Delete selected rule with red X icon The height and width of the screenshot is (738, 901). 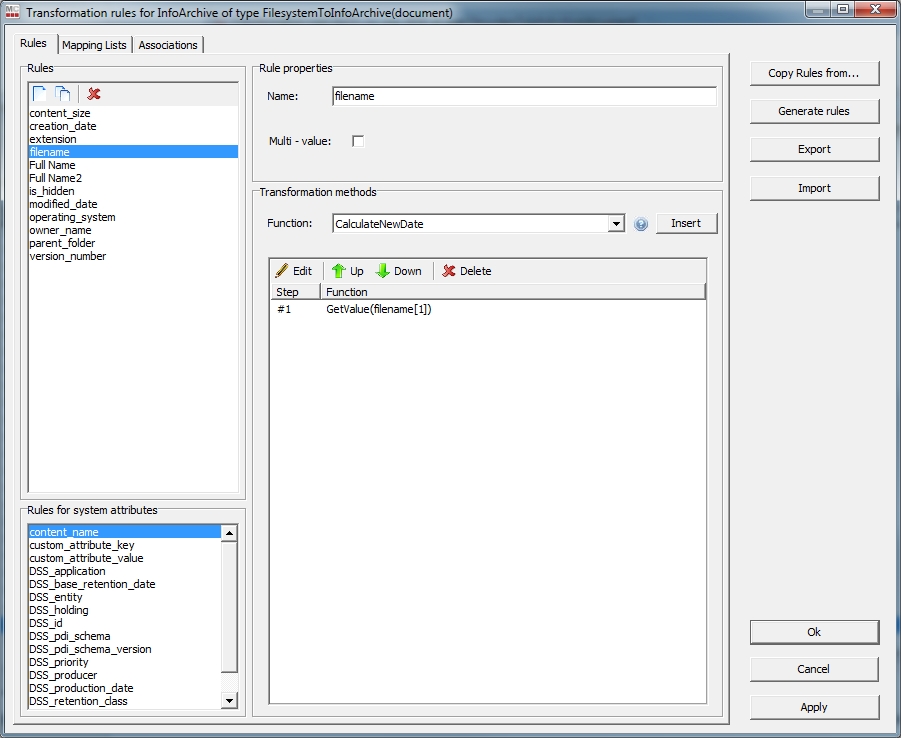click(x=94, y=94)
